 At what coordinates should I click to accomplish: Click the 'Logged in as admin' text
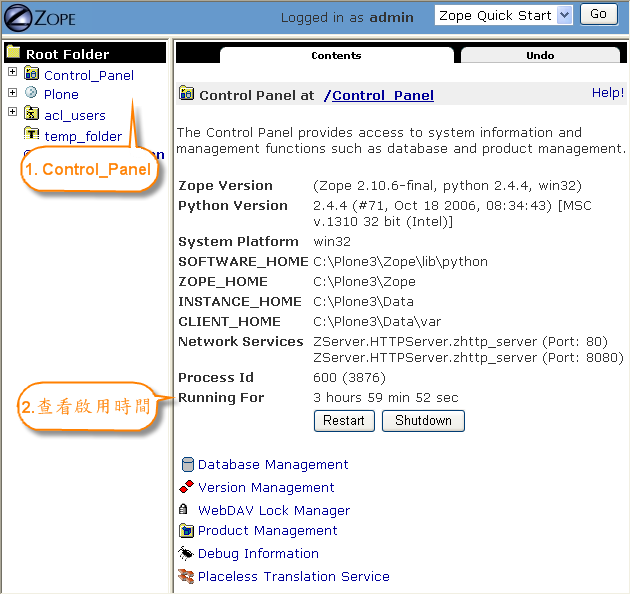(x=347, y=17)
